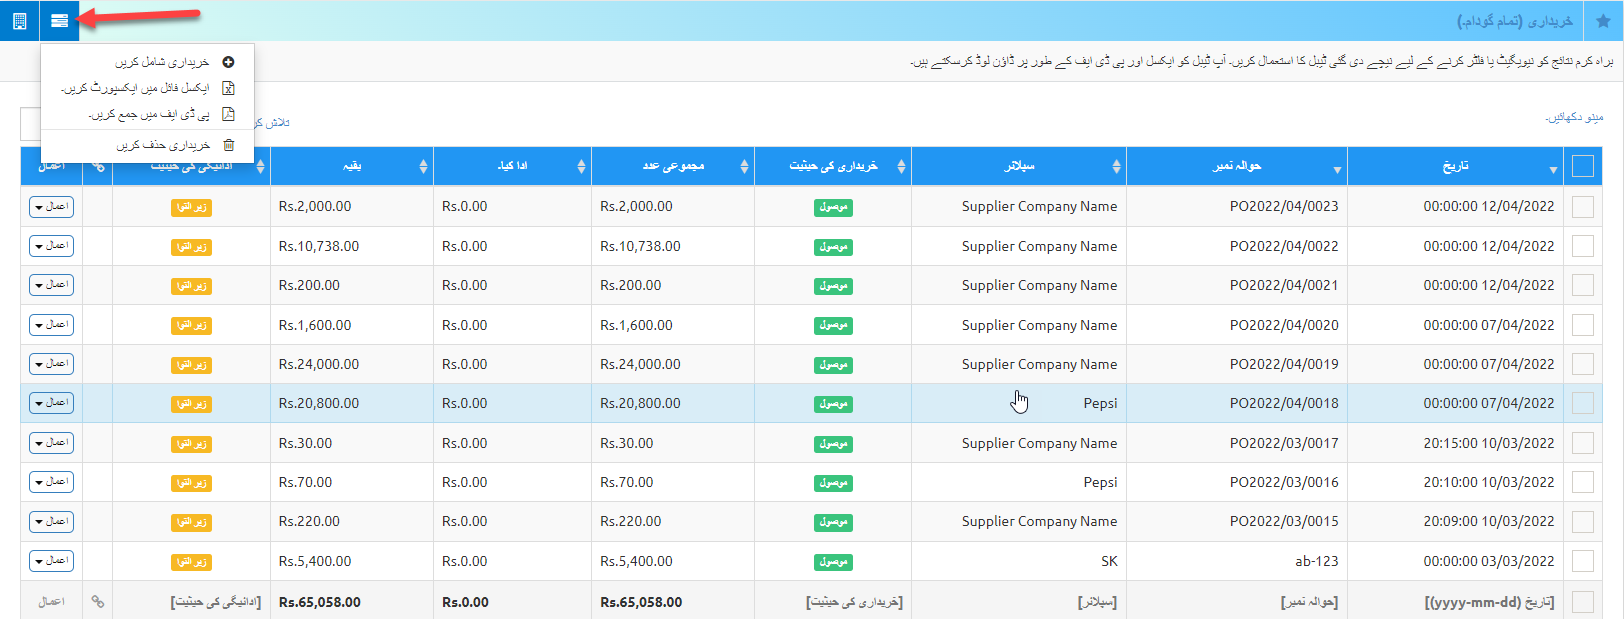Image resolution: width=1624 pixels, height=619 pixels.
Task: Click the مینو دکھائیں link
Action: click(x=1574, y=118)
